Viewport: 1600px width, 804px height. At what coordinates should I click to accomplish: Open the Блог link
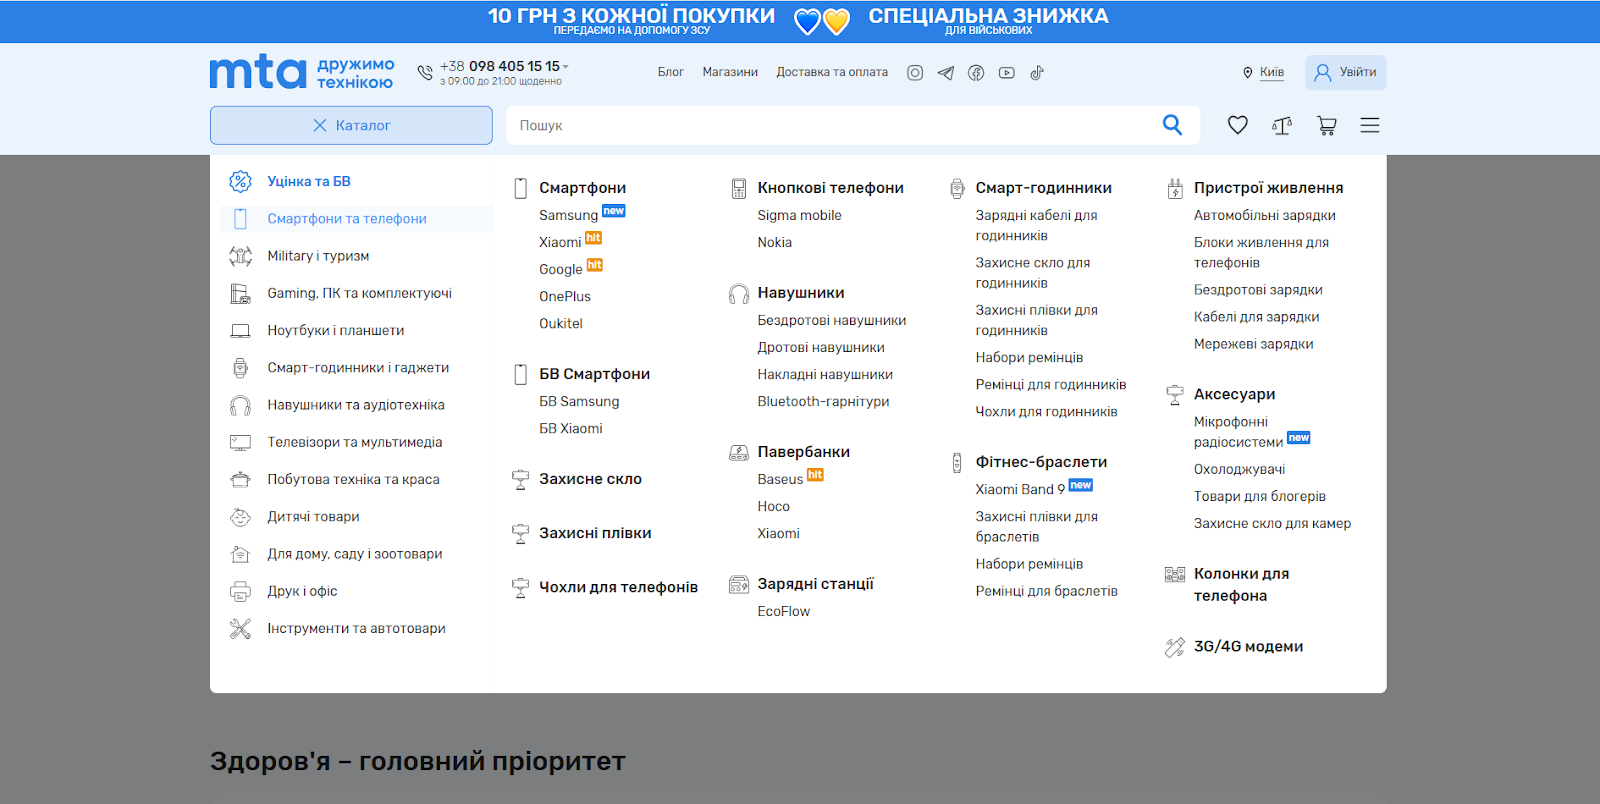[x=670, y=72]
